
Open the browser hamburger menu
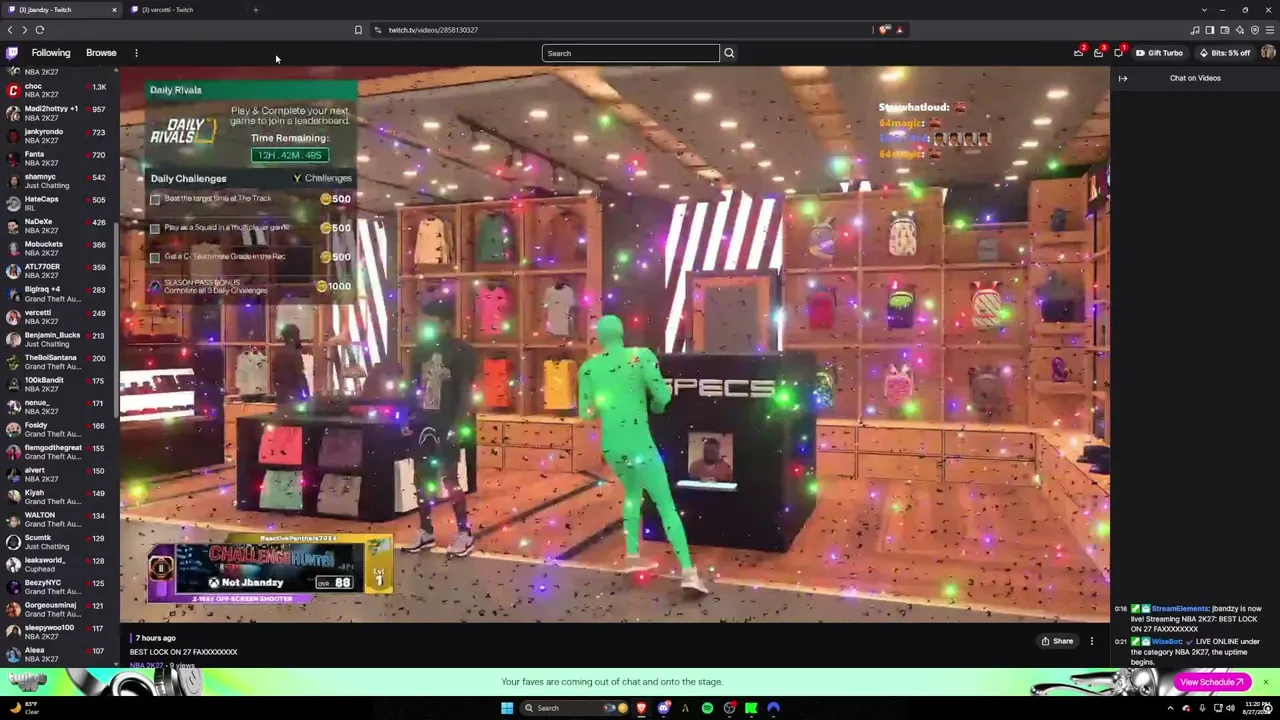1270,30
